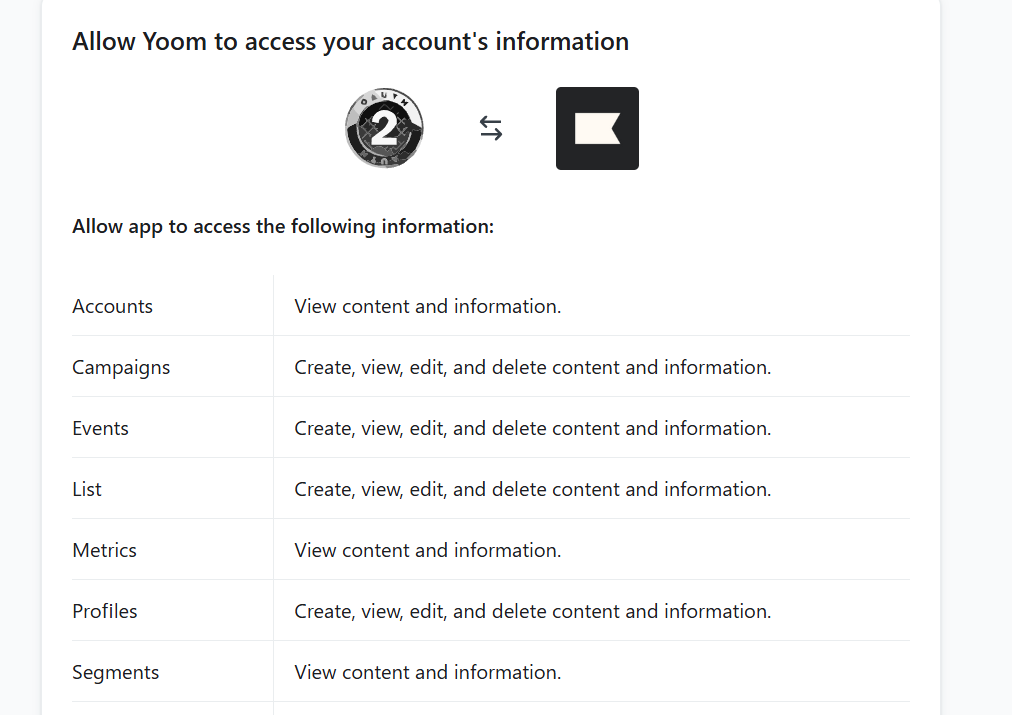Screen dimensions: 1012x715
Task: Select the Campaigns row label
Action: 121,367
